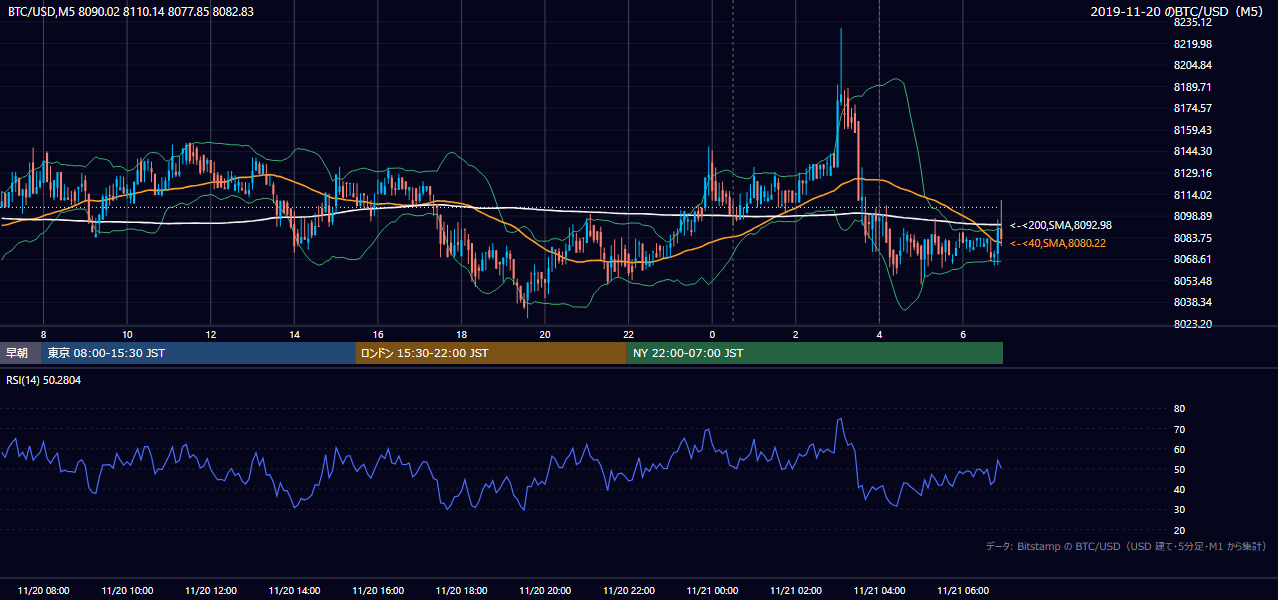Viewport: 1278px width, 600px height.
Task: Click price label 8174.57
Action: coord(1193,108)
